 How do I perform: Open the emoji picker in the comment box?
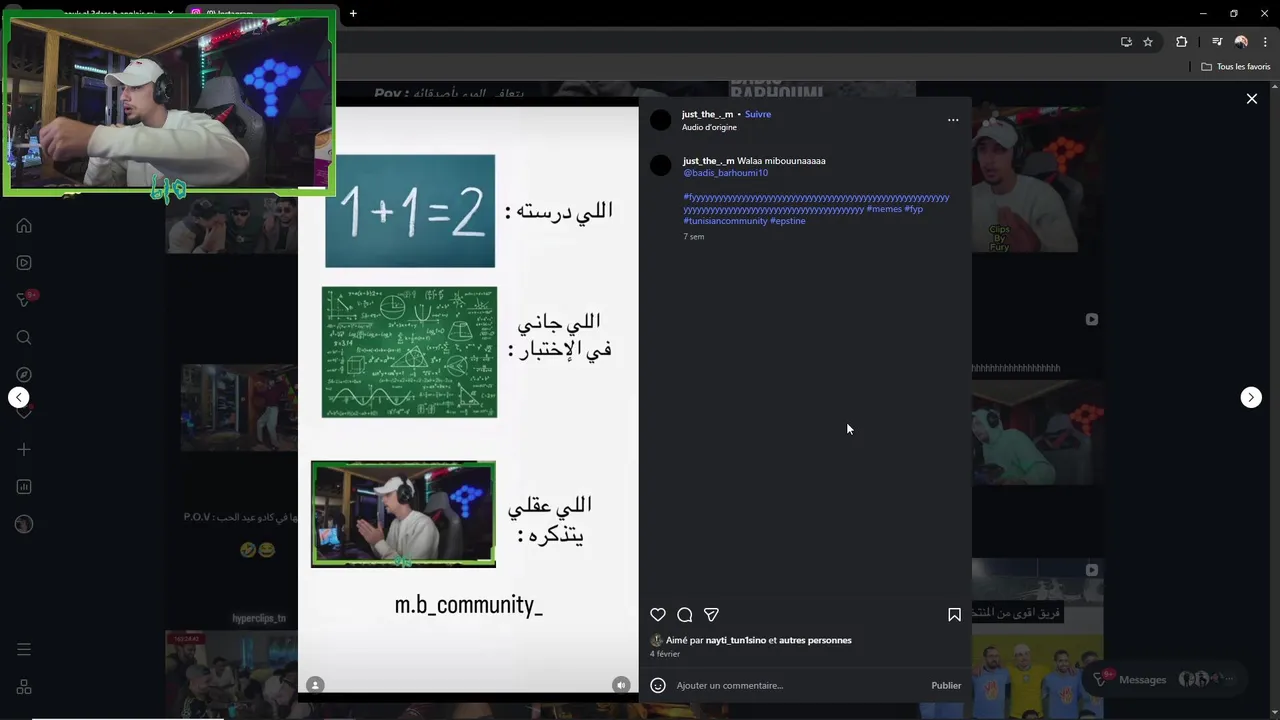658,685
